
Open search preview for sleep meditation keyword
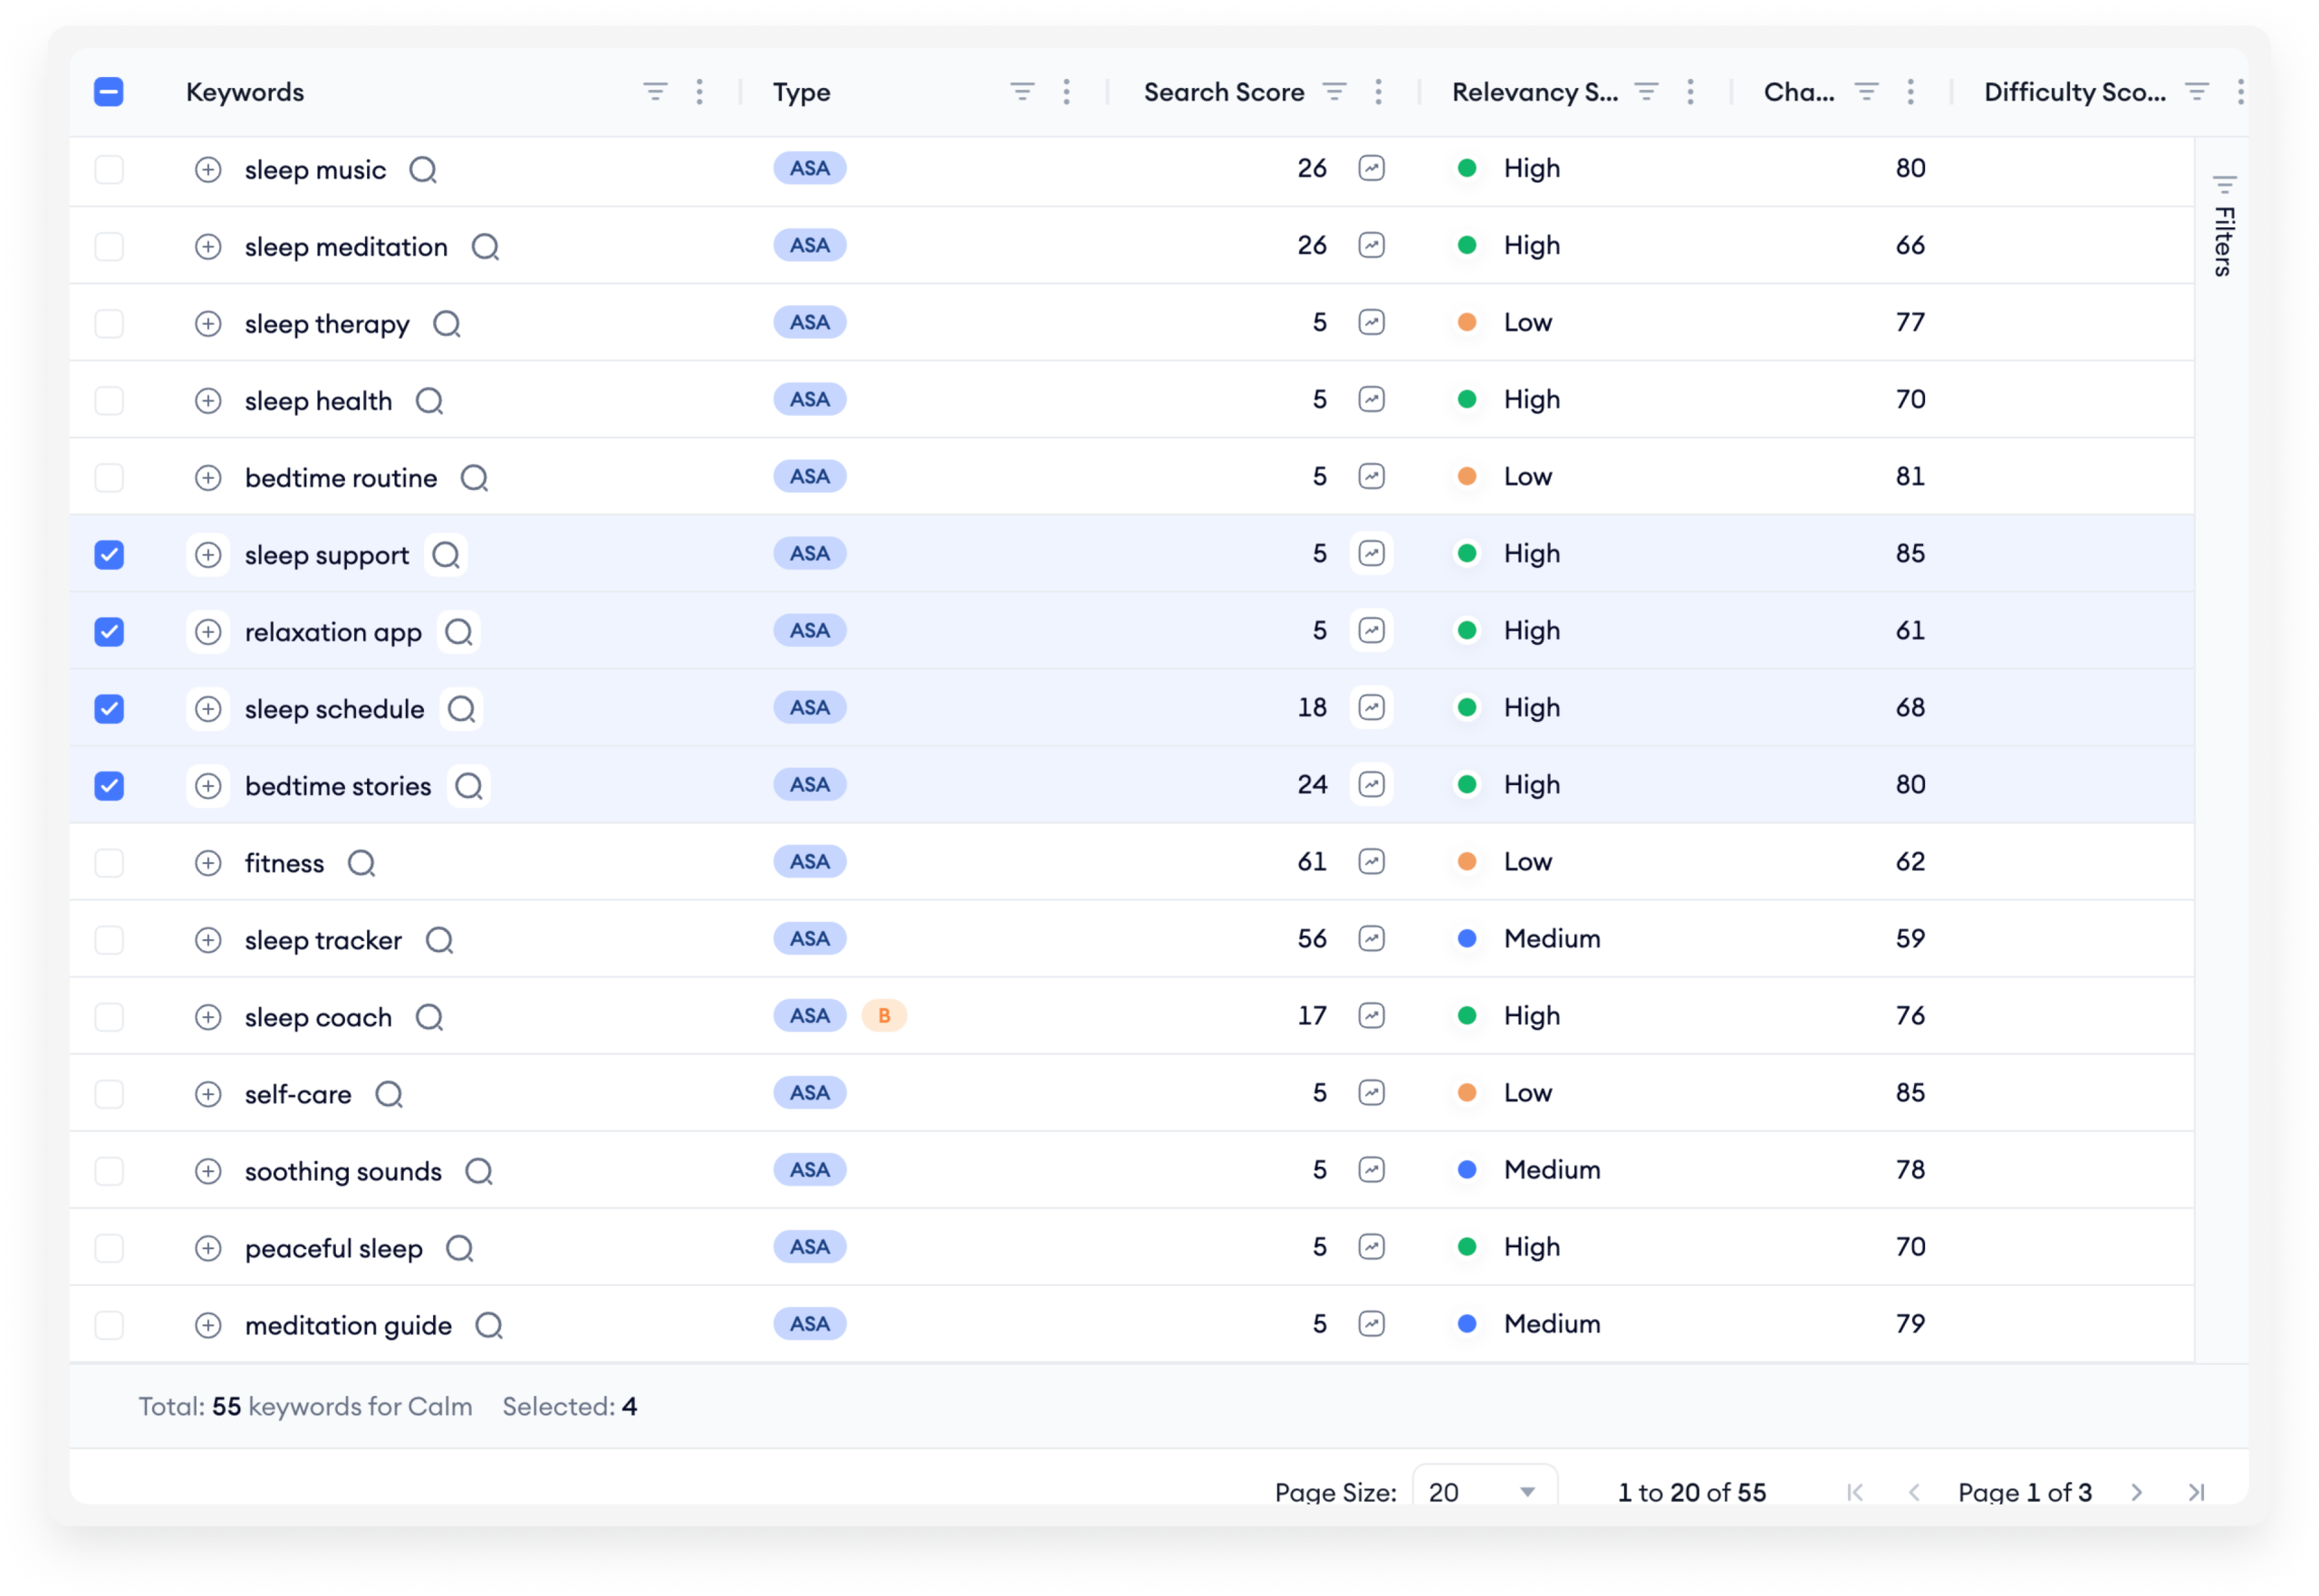click(x=485, y=247)
